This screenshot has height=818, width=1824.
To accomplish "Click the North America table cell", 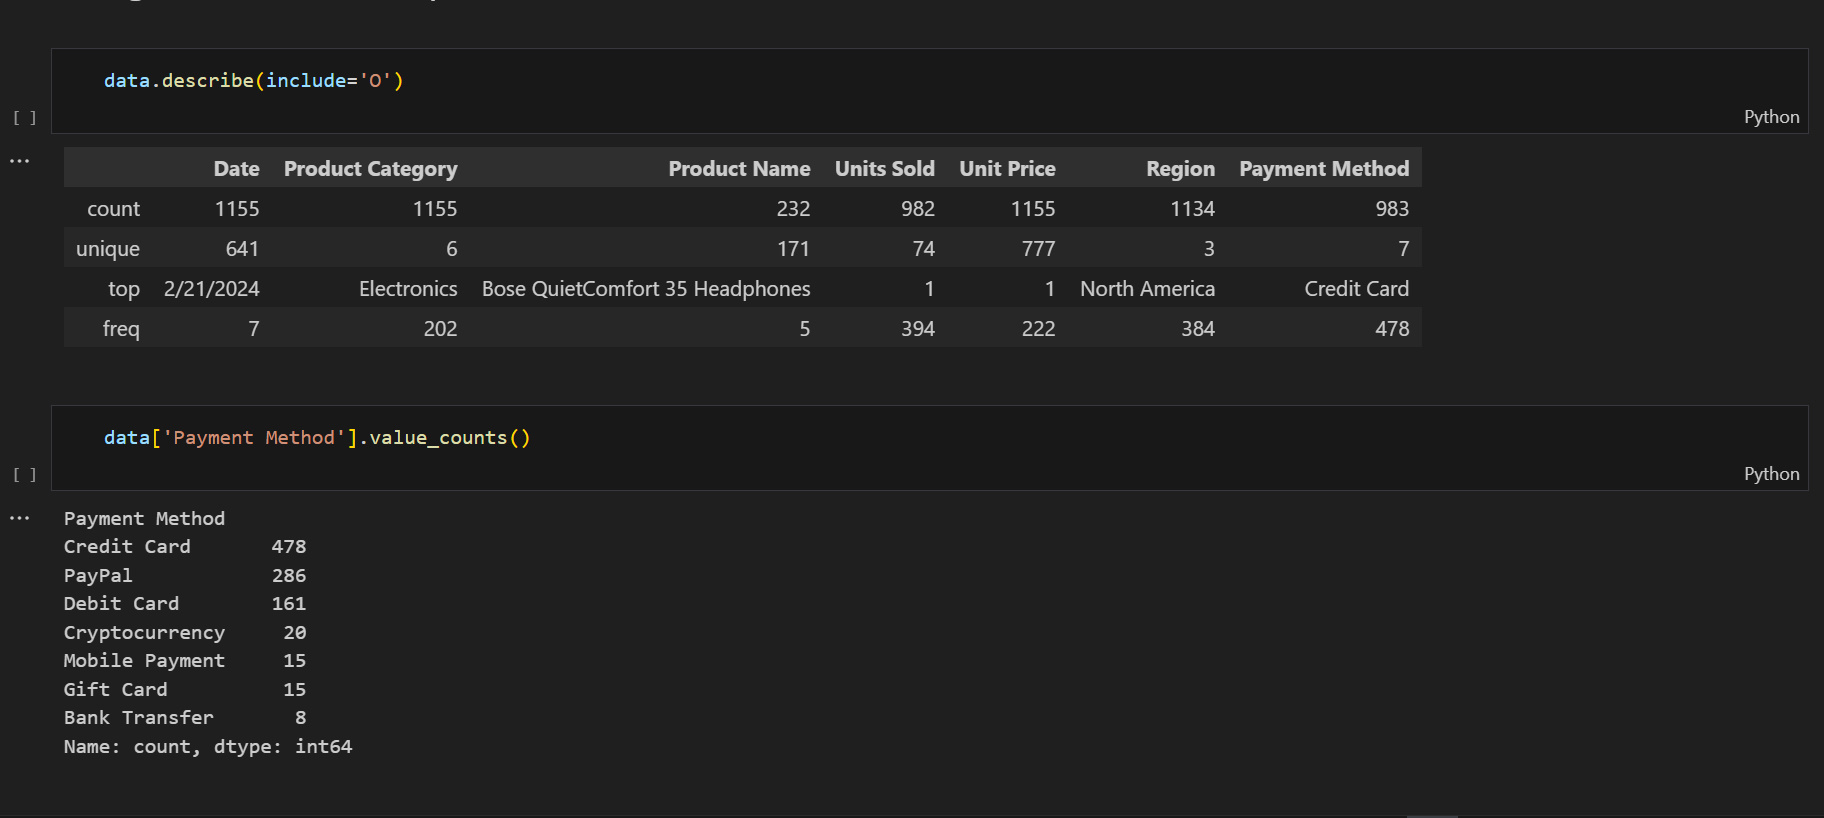I will tap(1147, 289).
